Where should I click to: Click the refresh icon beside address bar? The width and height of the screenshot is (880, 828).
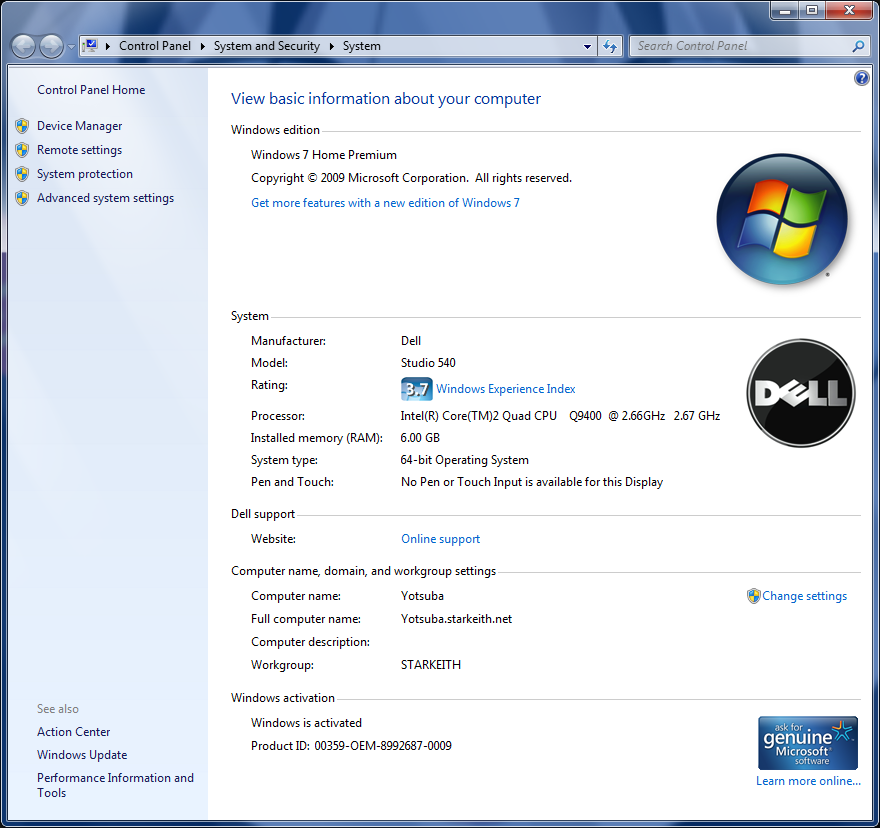click(x=610, y=46)
